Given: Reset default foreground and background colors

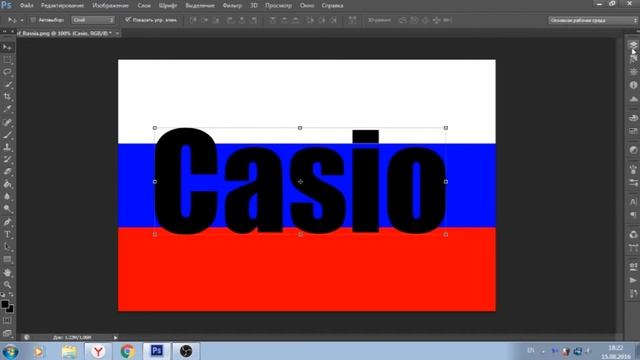Looking at the screenshot, I should tap(3, 294).
